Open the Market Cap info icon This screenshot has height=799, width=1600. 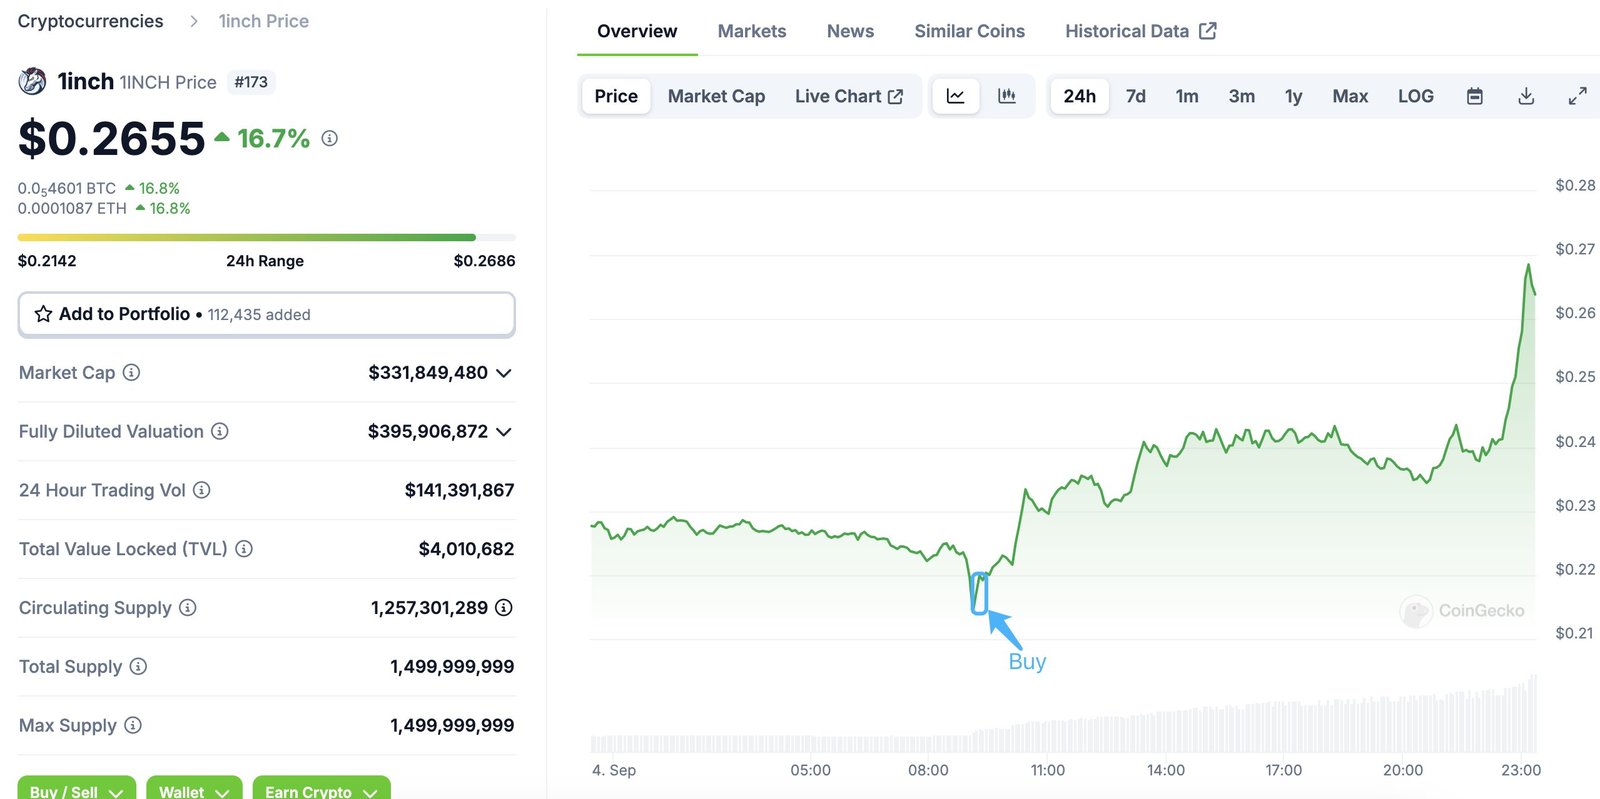point(131,372)
